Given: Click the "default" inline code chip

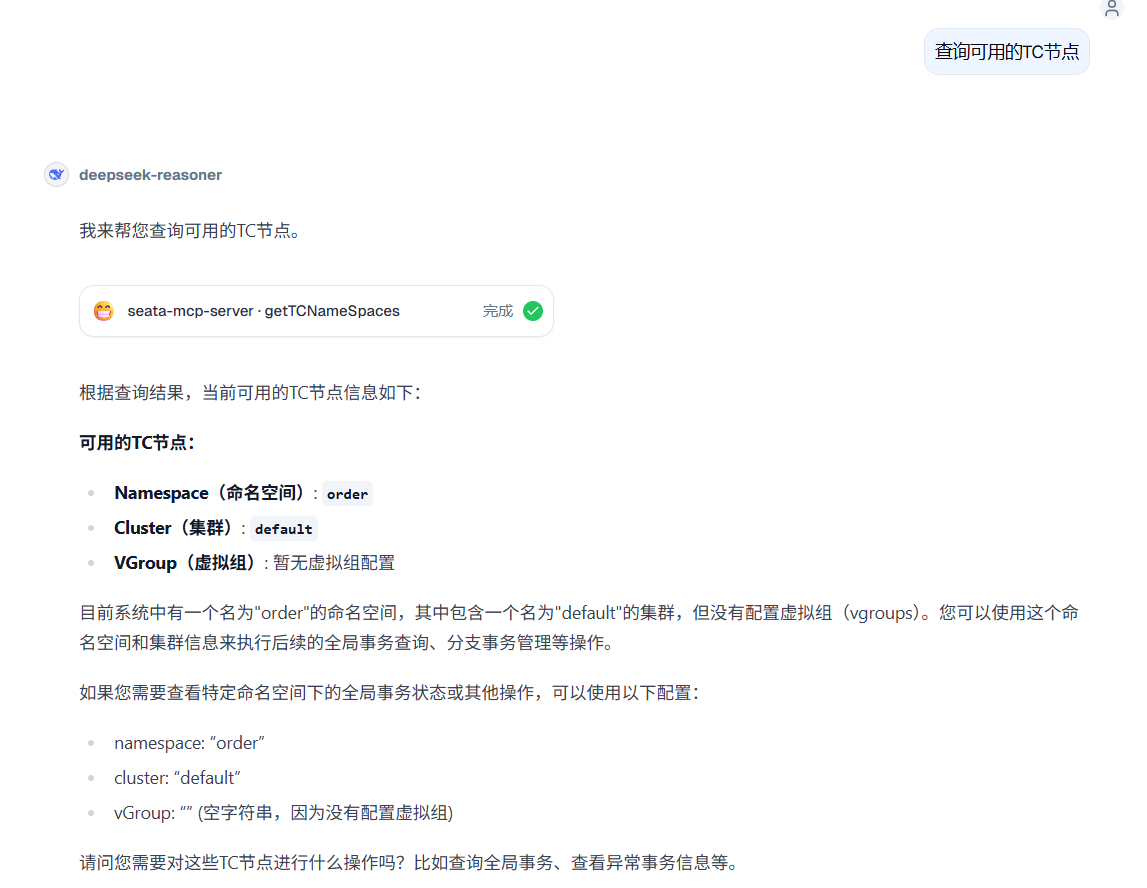Looking at the screenshot, I should tap(283, 529).
